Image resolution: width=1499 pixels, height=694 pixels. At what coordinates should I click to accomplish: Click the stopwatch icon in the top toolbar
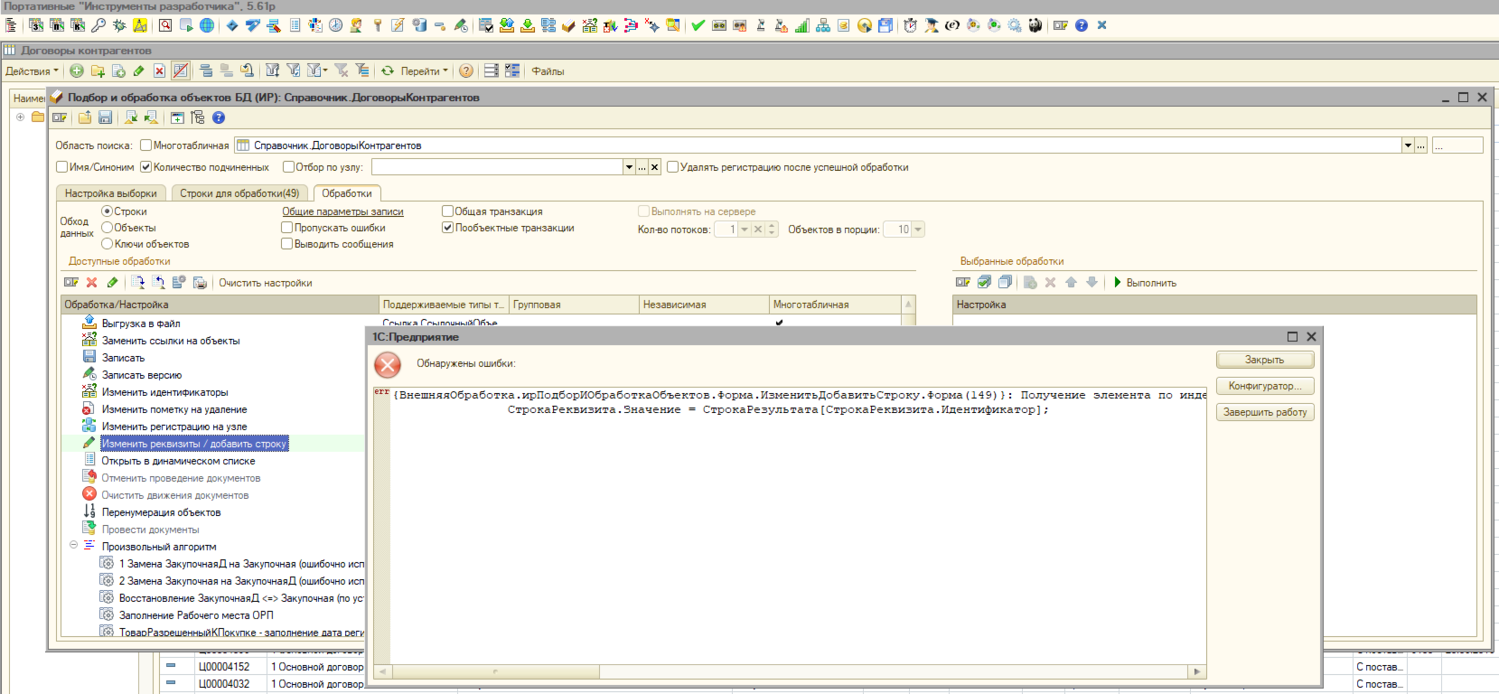(x=910, y=25)
